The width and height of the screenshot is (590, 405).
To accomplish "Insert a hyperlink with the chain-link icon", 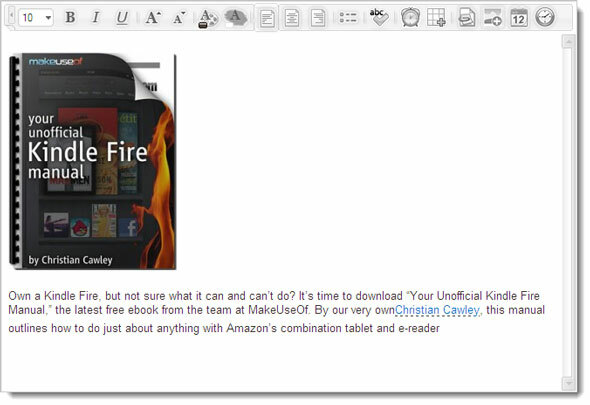I will 467,17.
